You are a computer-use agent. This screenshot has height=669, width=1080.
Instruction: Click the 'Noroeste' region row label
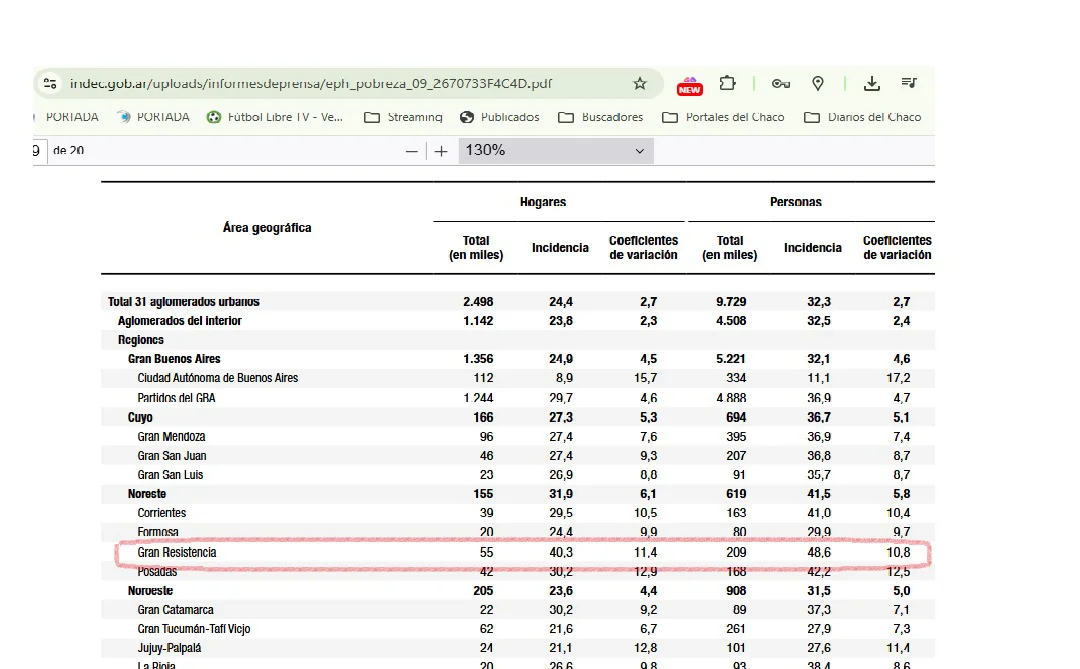point(150,591)
